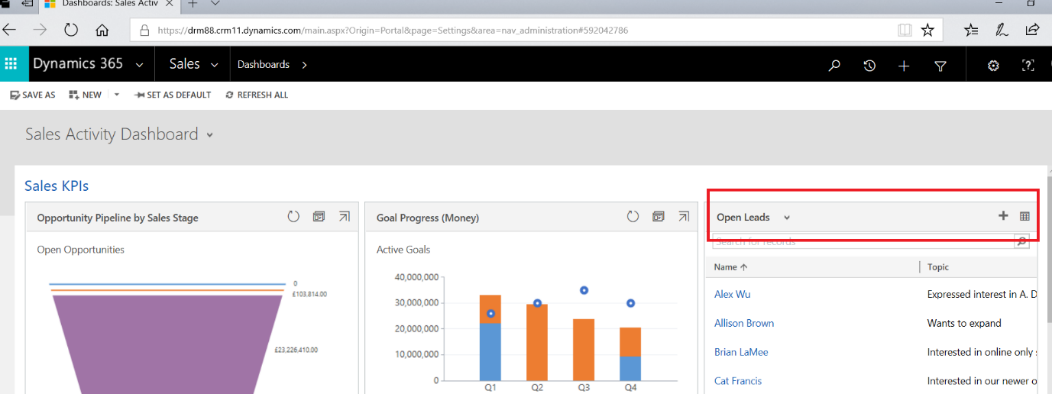Image resolution: width=1052 pixels, height=394 pixels.
Task: Expand the Sales area dropdown chevron
Action: (215, 65)
